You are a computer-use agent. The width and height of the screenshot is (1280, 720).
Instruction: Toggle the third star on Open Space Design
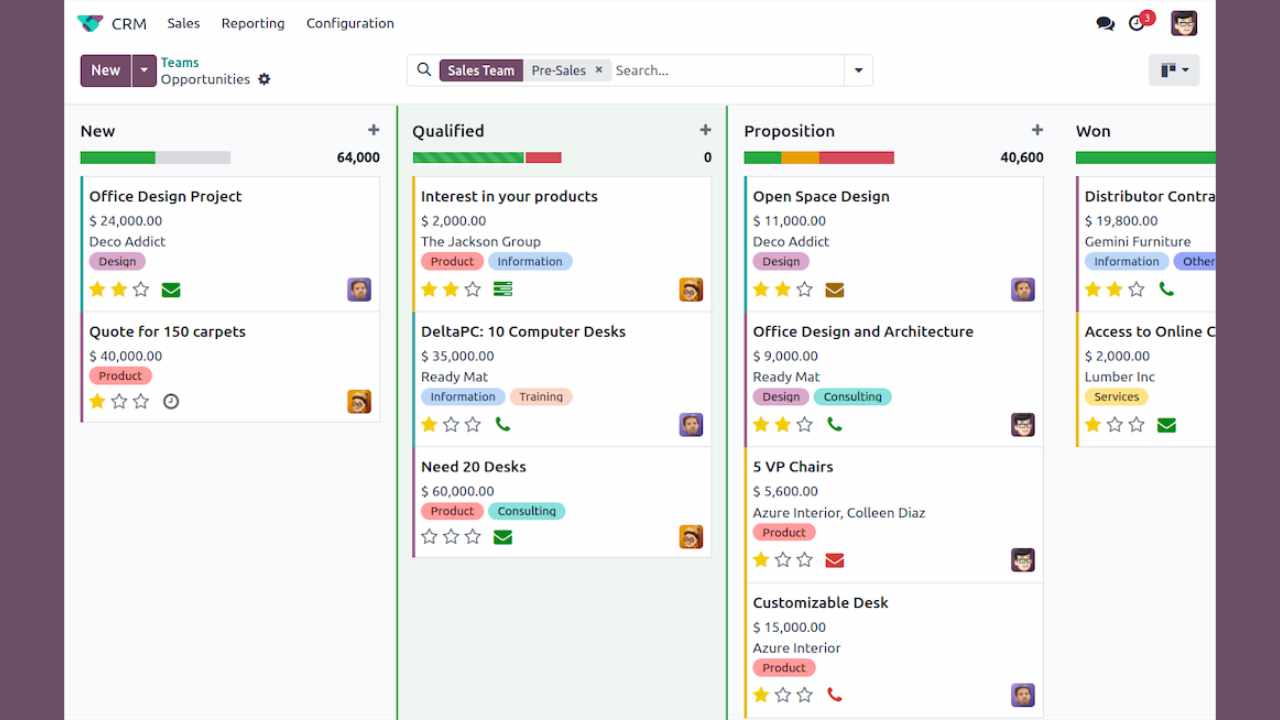coord(805,289)
